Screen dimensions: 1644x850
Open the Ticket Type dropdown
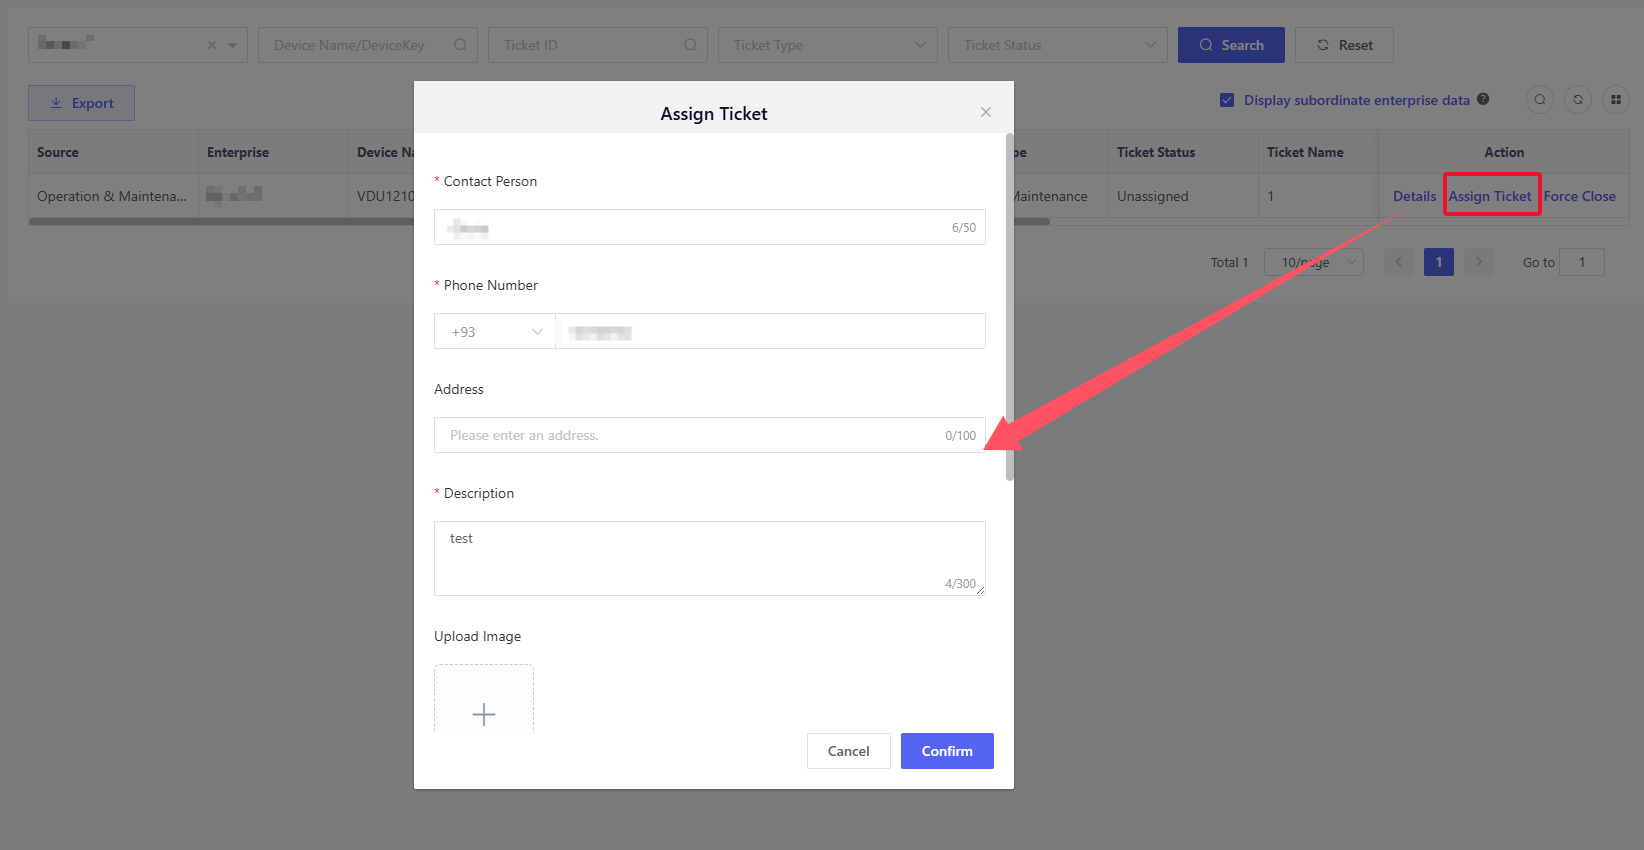pyautogui.click(x=827, y=45)
